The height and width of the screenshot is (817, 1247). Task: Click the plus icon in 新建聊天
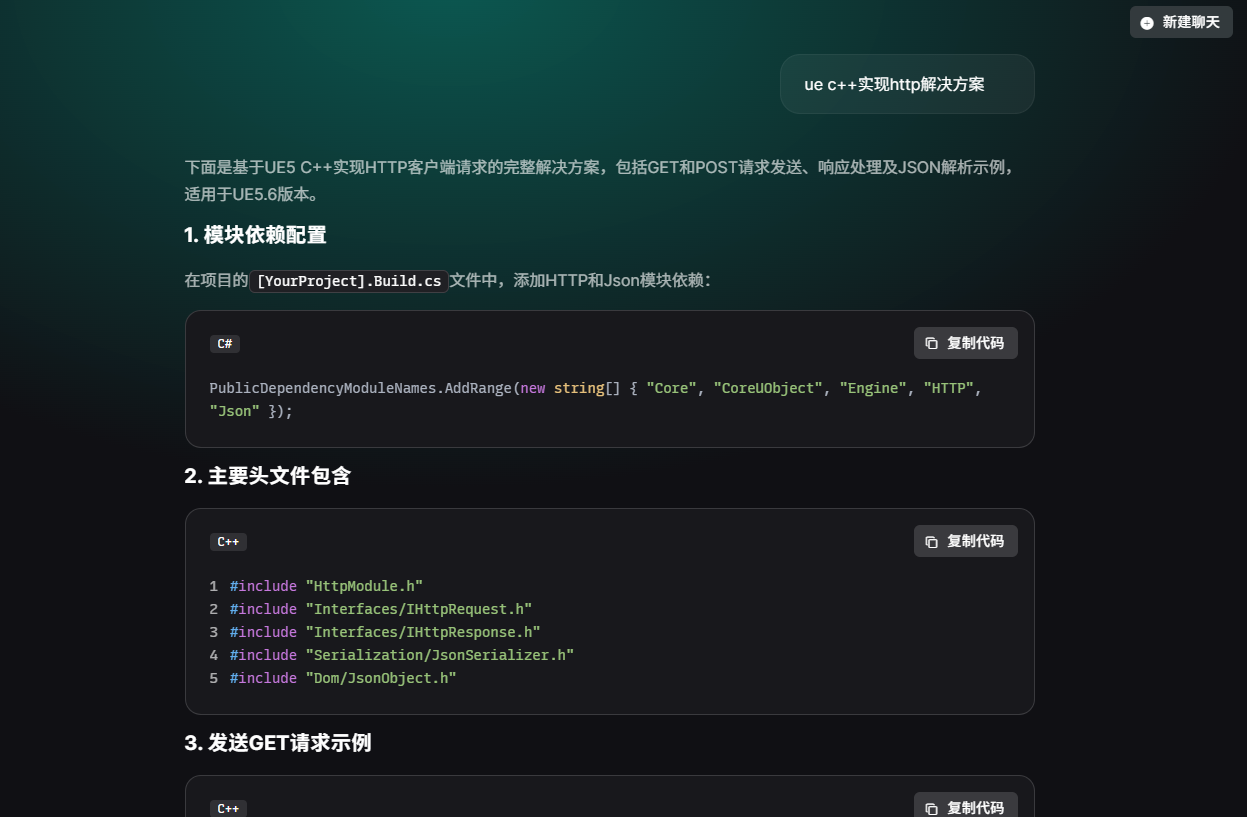coord(1147,23)
